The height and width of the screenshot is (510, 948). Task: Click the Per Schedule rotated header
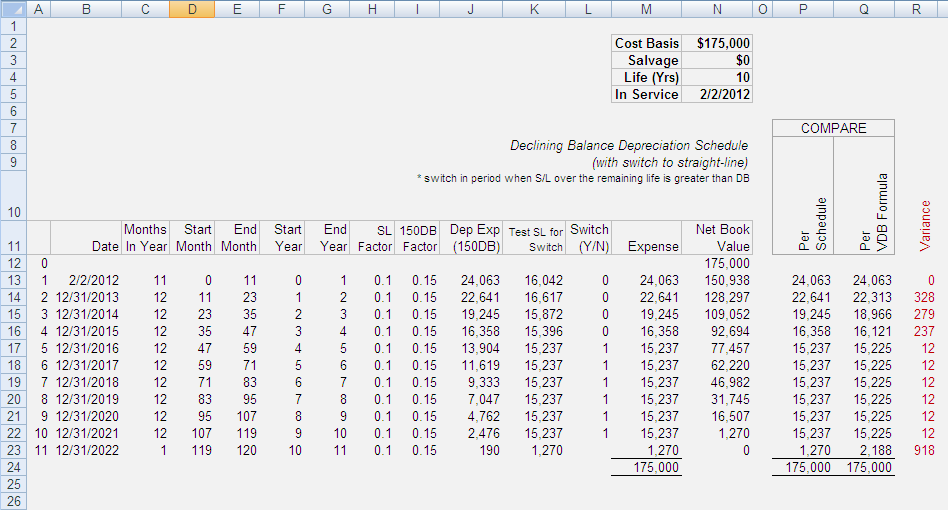[812, 224]
